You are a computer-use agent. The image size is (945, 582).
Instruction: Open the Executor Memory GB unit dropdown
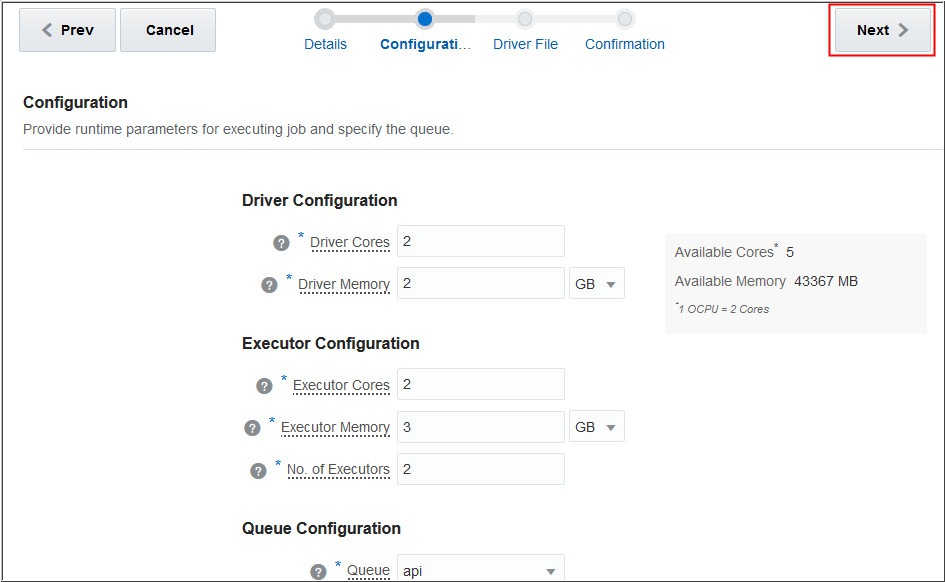[597, 427]
